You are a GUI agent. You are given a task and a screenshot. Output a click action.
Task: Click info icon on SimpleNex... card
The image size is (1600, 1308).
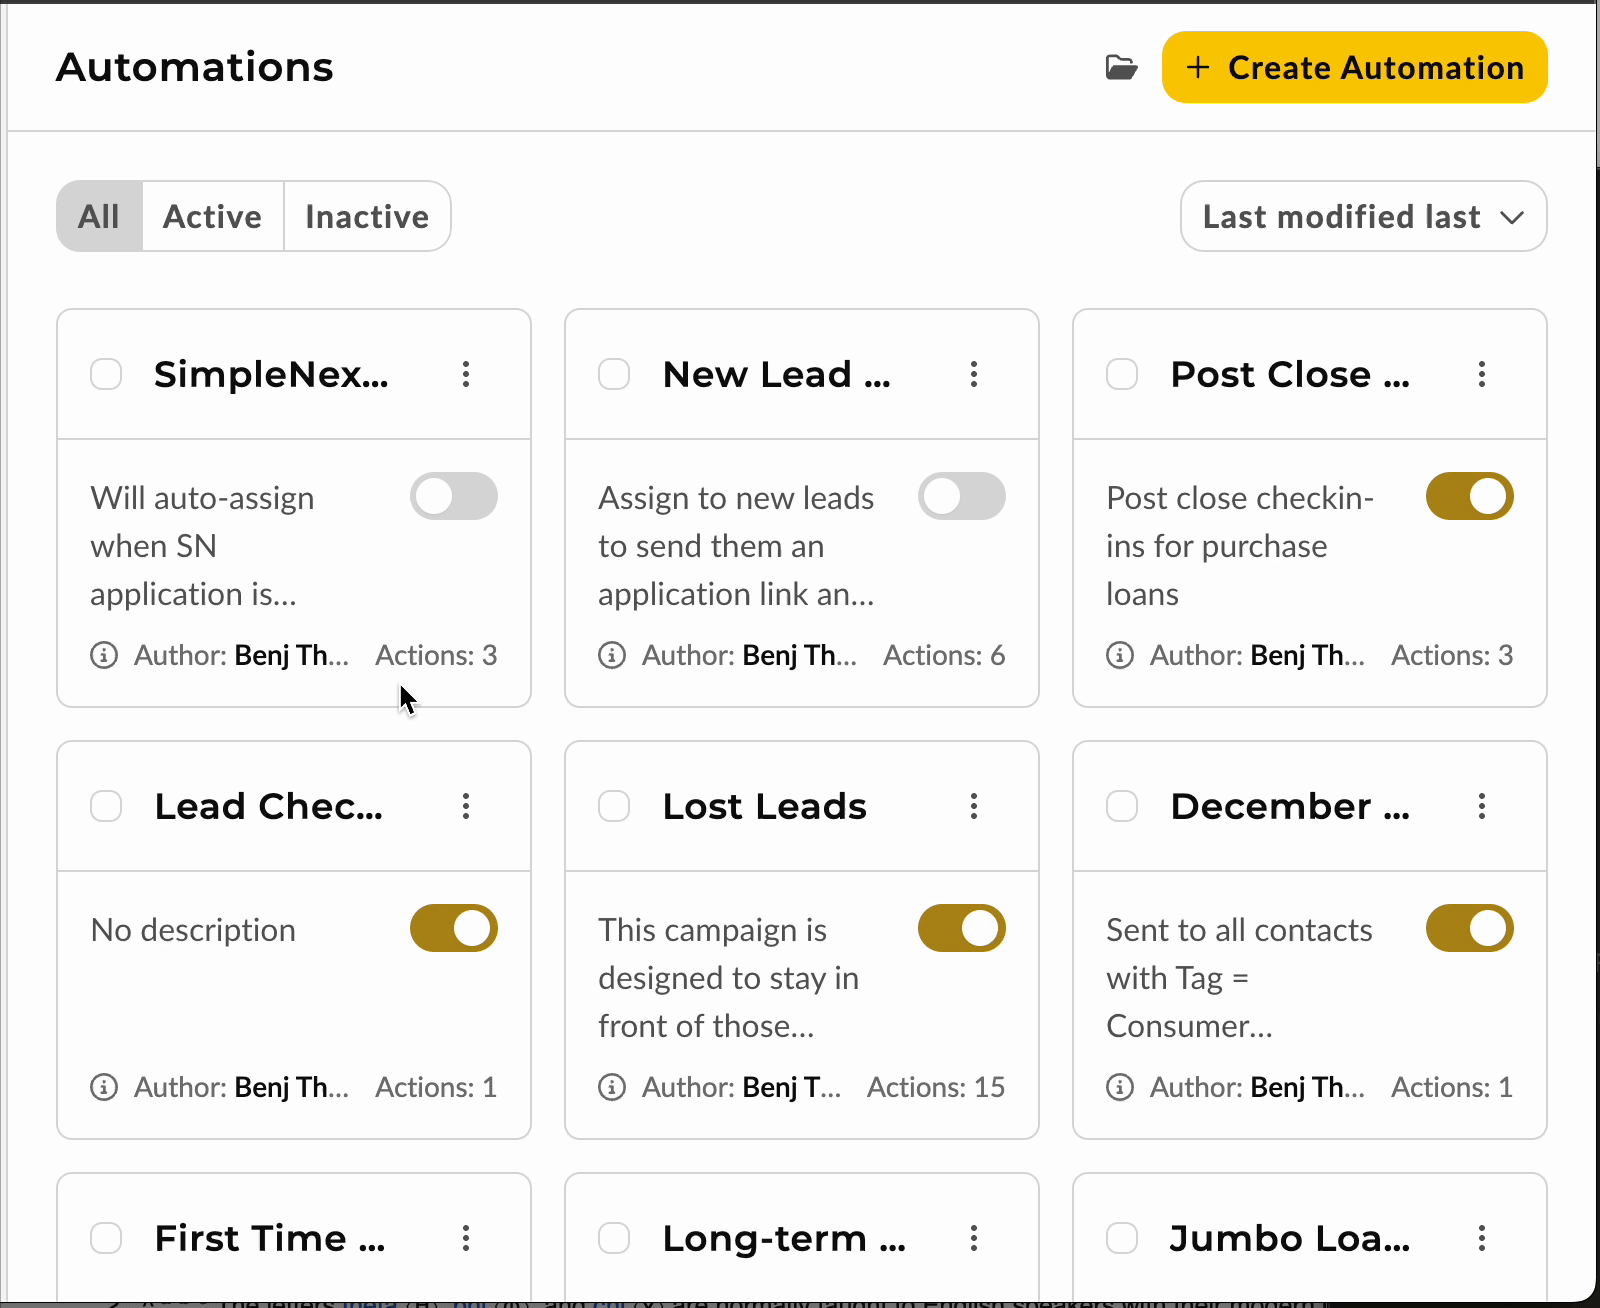point(104,655)
